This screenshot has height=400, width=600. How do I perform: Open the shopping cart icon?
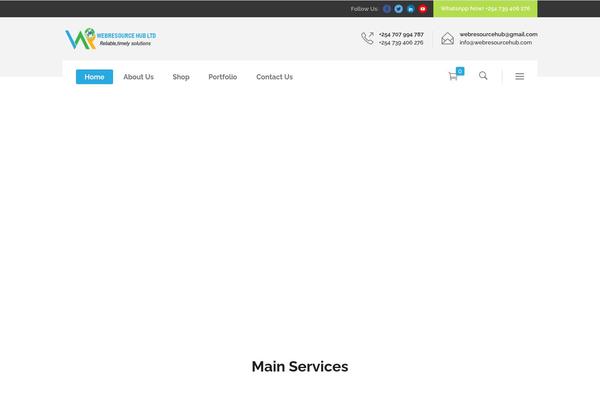tap(453, 76)
